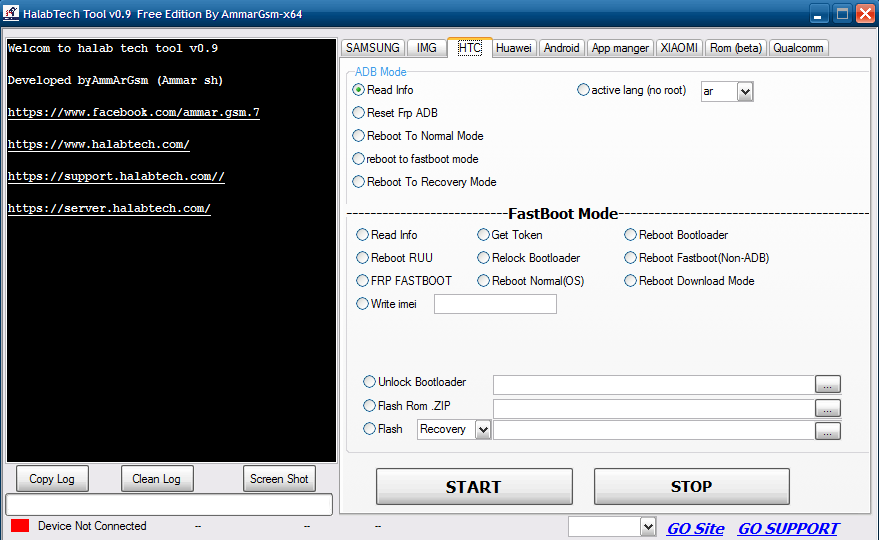Open the halabtech.com link in log

(98, 145)
